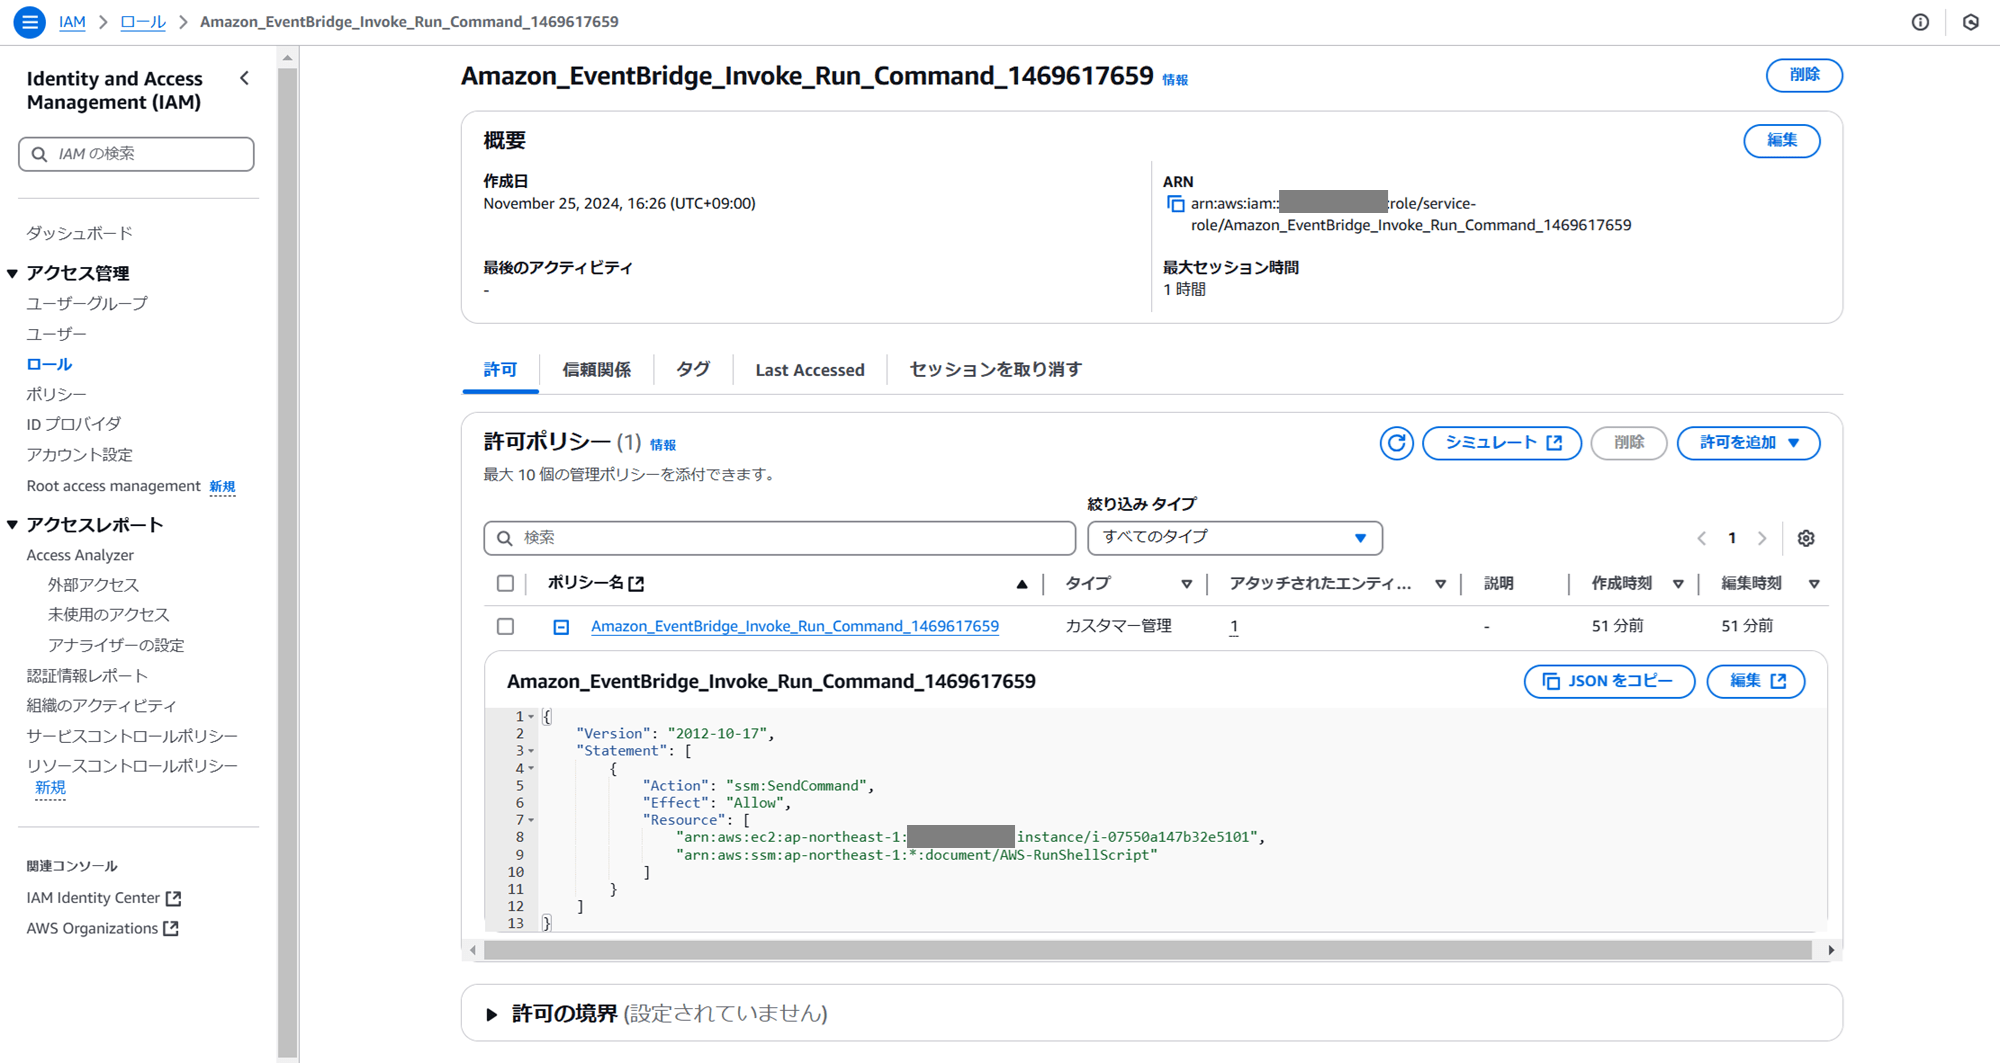Select all policies with the header checkbox
This screenshot has width=2000, height=1063.
[505, 583]
